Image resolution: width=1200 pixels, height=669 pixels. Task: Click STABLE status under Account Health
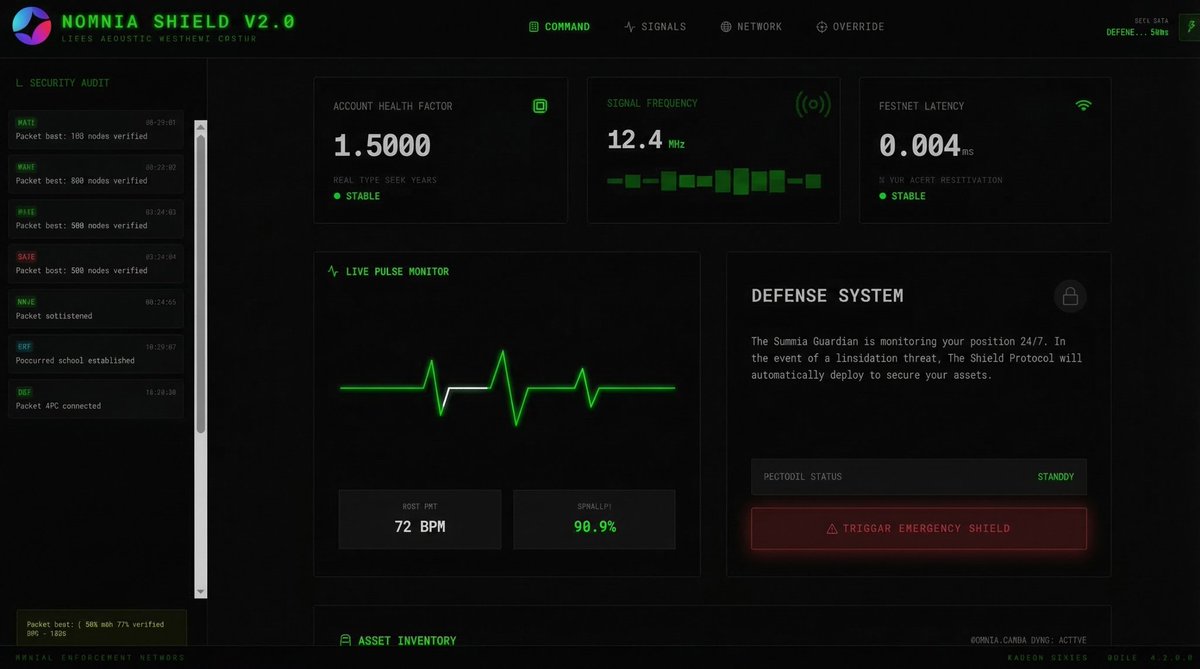[357, 196]
